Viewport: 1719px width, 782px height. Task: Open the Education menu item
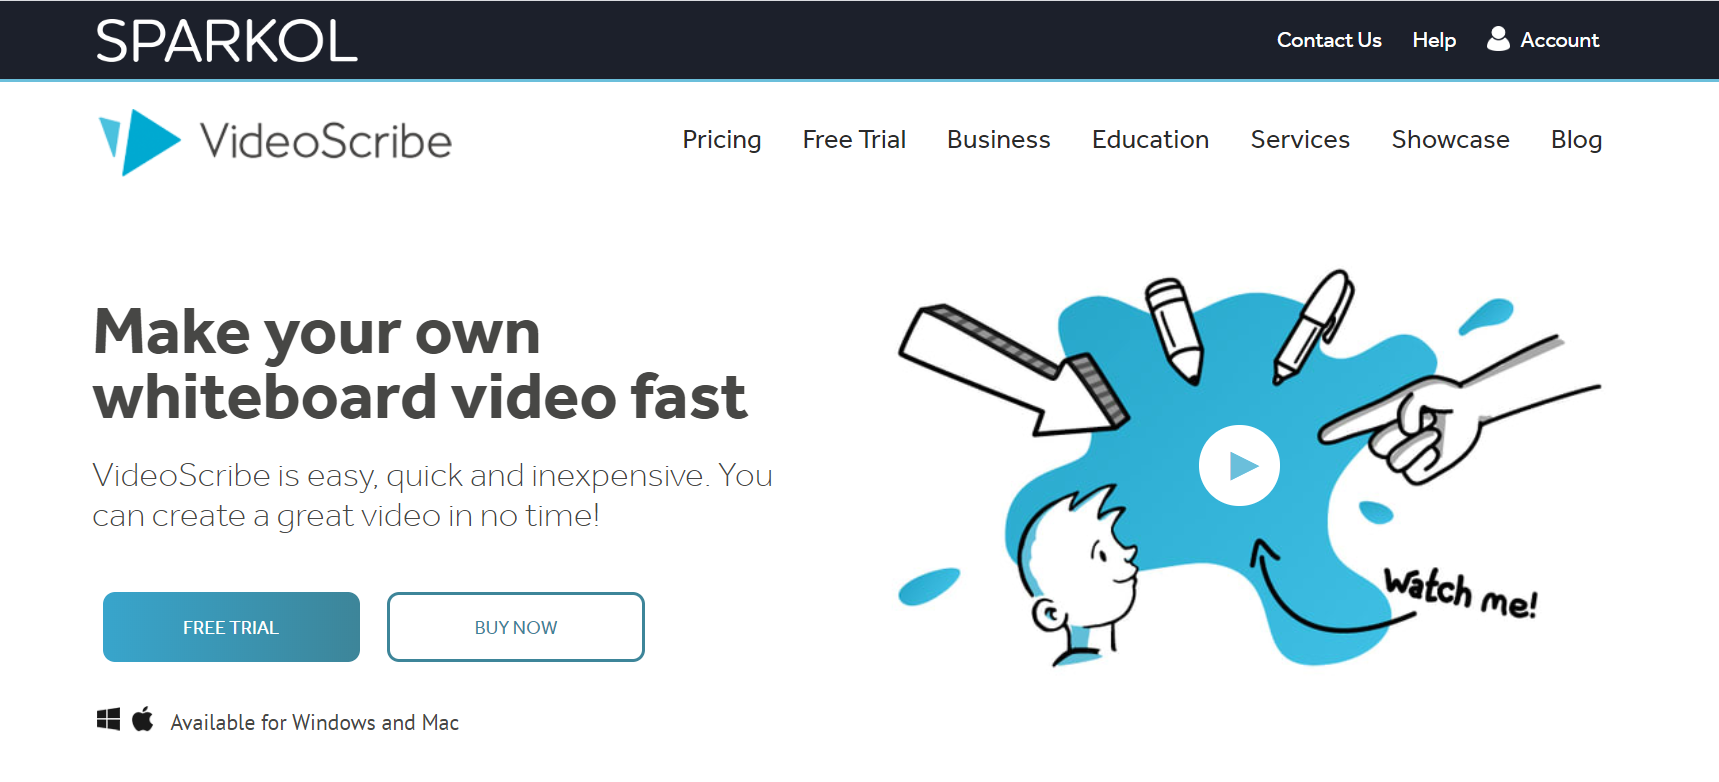(1151, 140)
